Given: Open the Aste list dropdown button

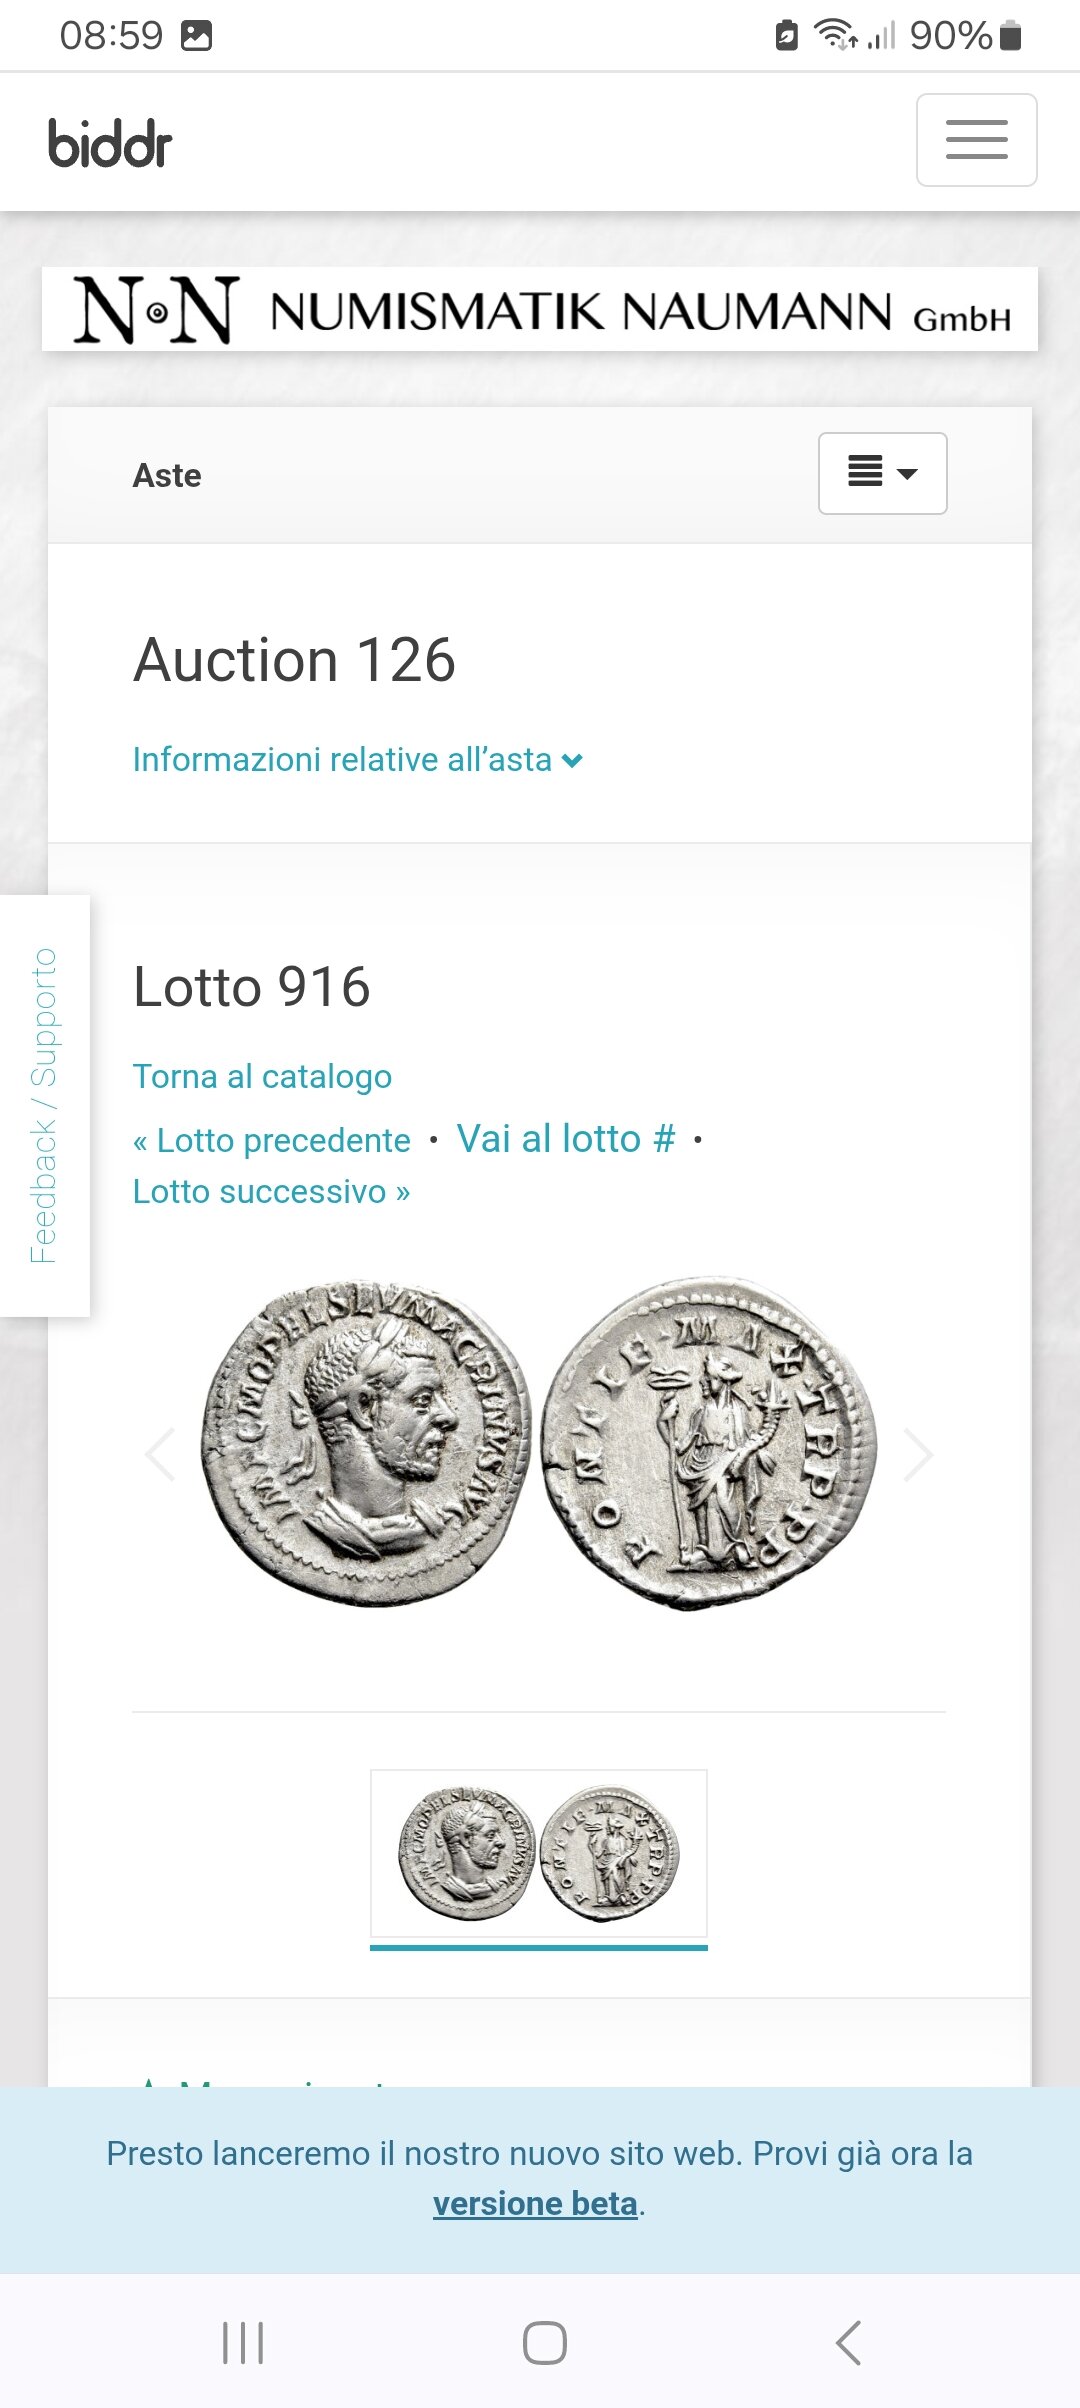Looking at the screenshot, I should tap(882, 473).
